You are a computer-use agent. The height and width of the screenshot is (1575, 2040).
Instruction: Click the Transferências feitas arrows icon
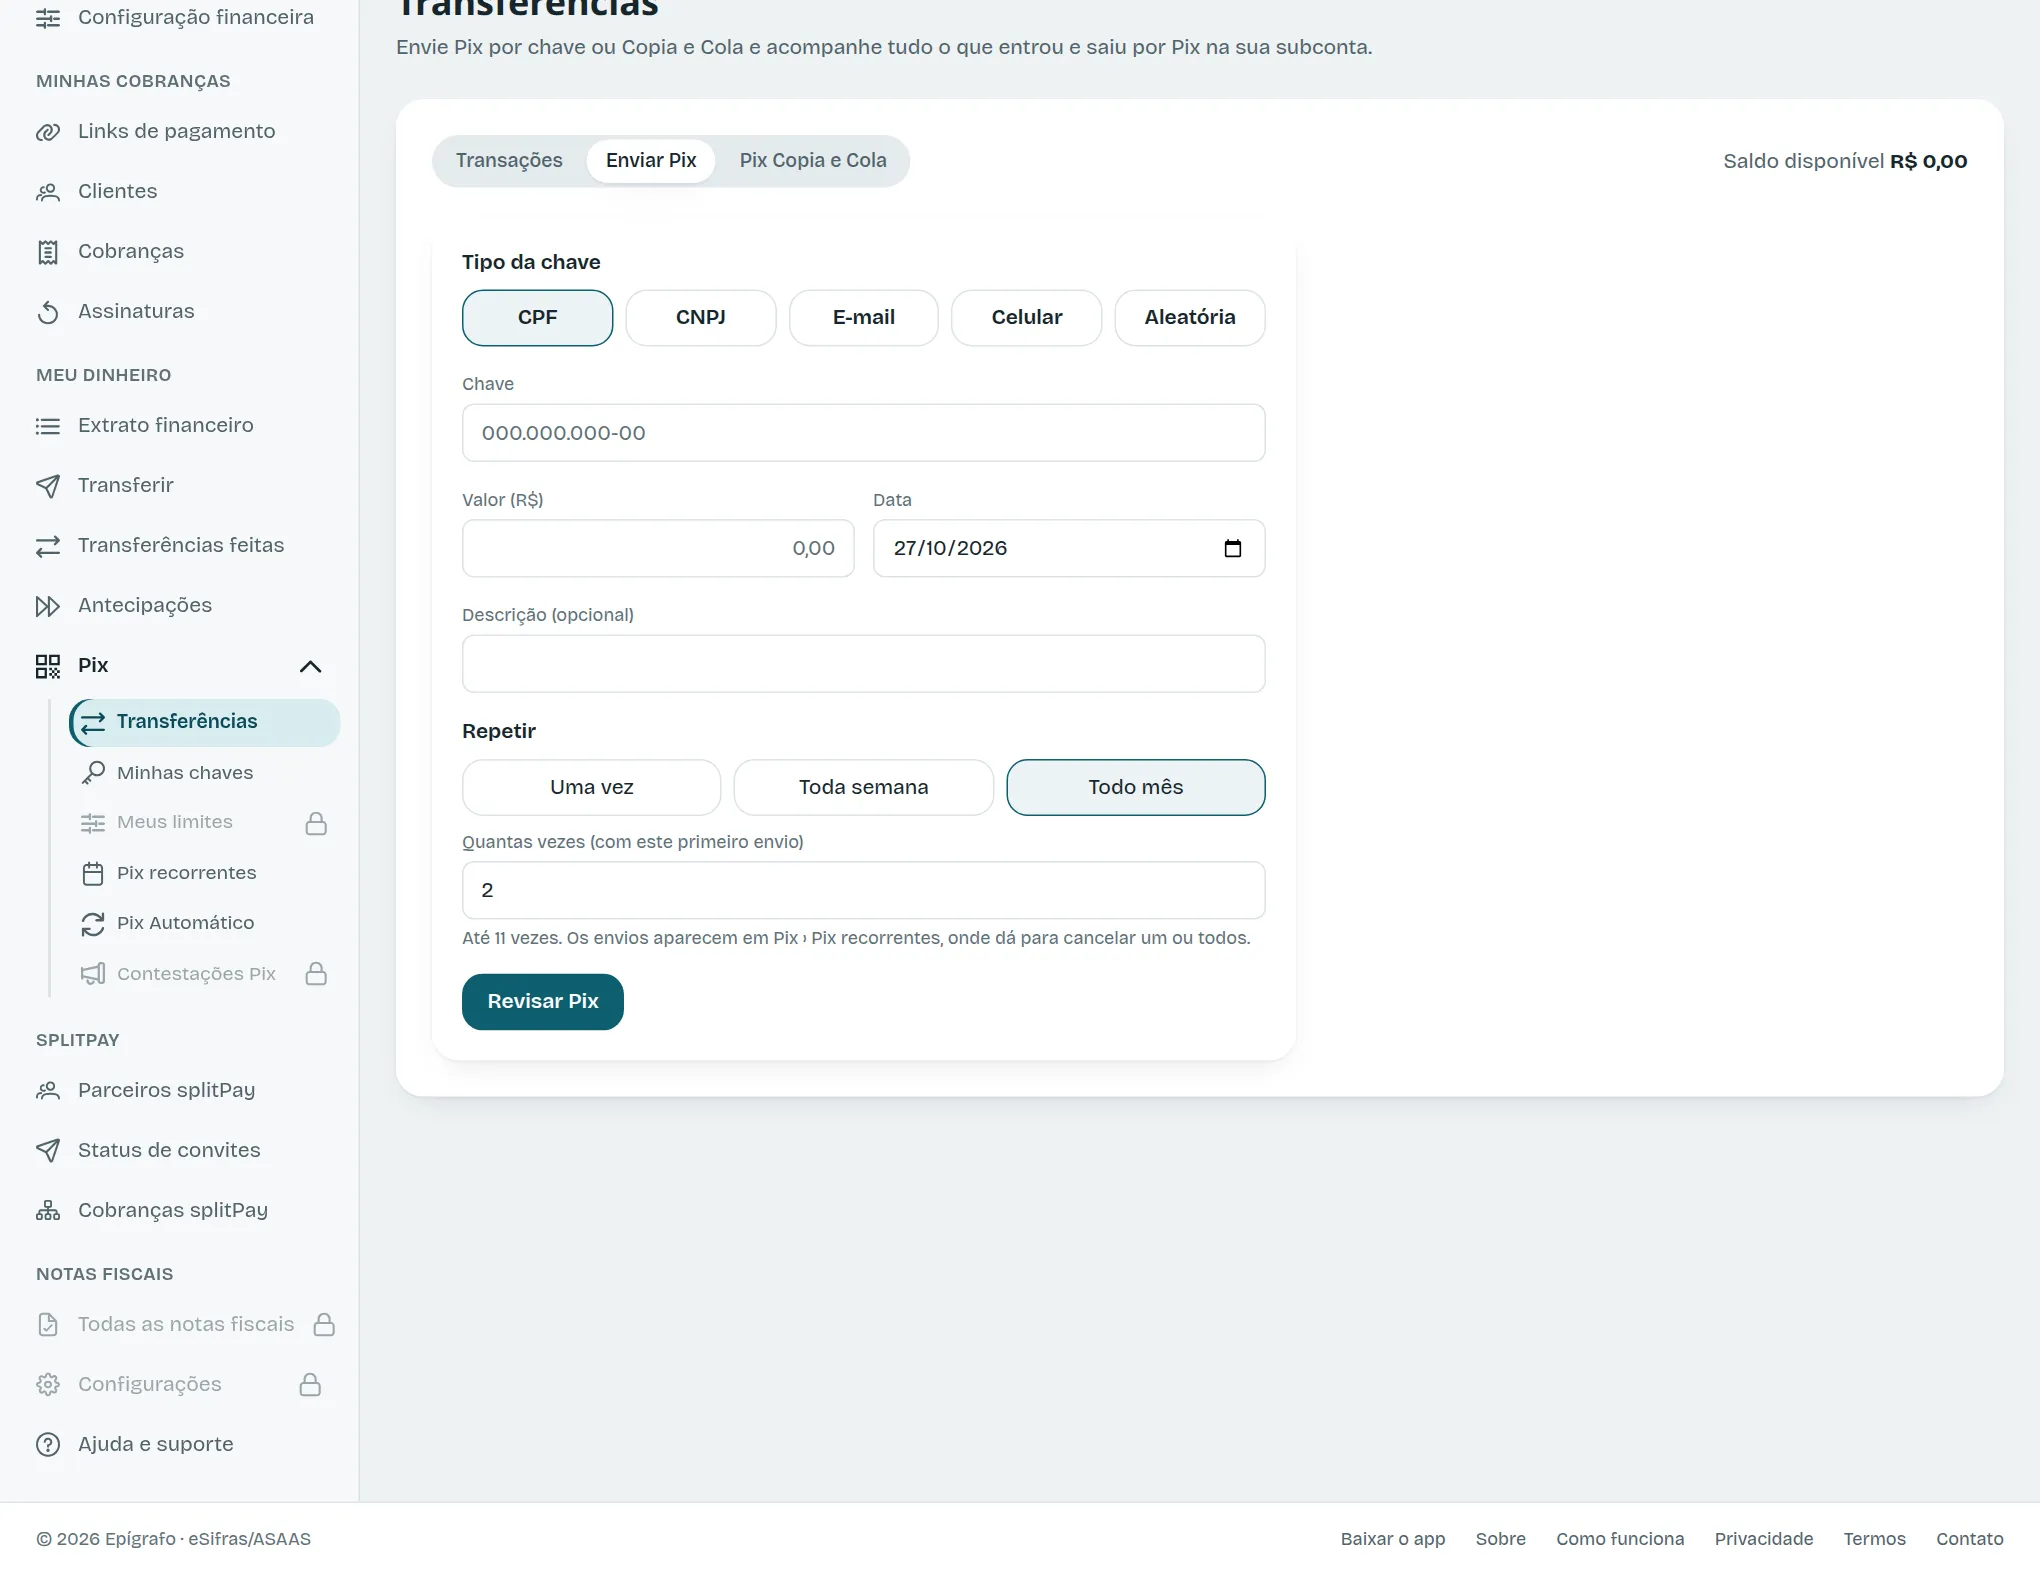click(48, 546)
